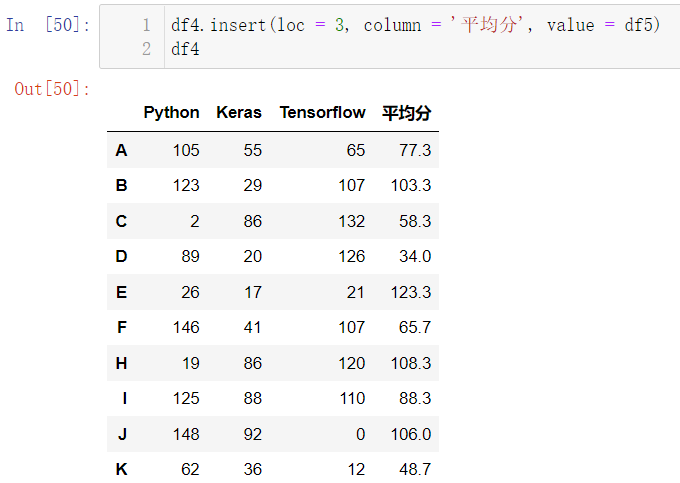
Task: Click Python value 105 in row A
Action: coord(186,150)
